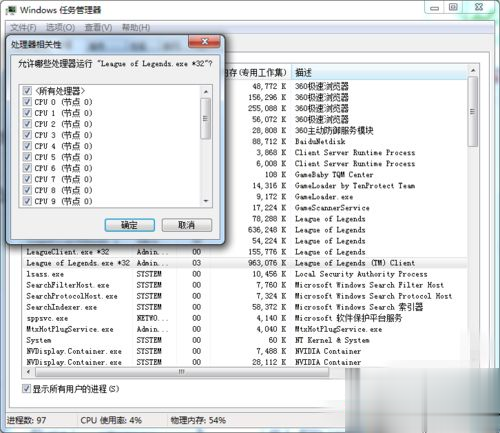Sort by the 描述 column header
This screenshot has height=433, width=500.
(379, 72)
